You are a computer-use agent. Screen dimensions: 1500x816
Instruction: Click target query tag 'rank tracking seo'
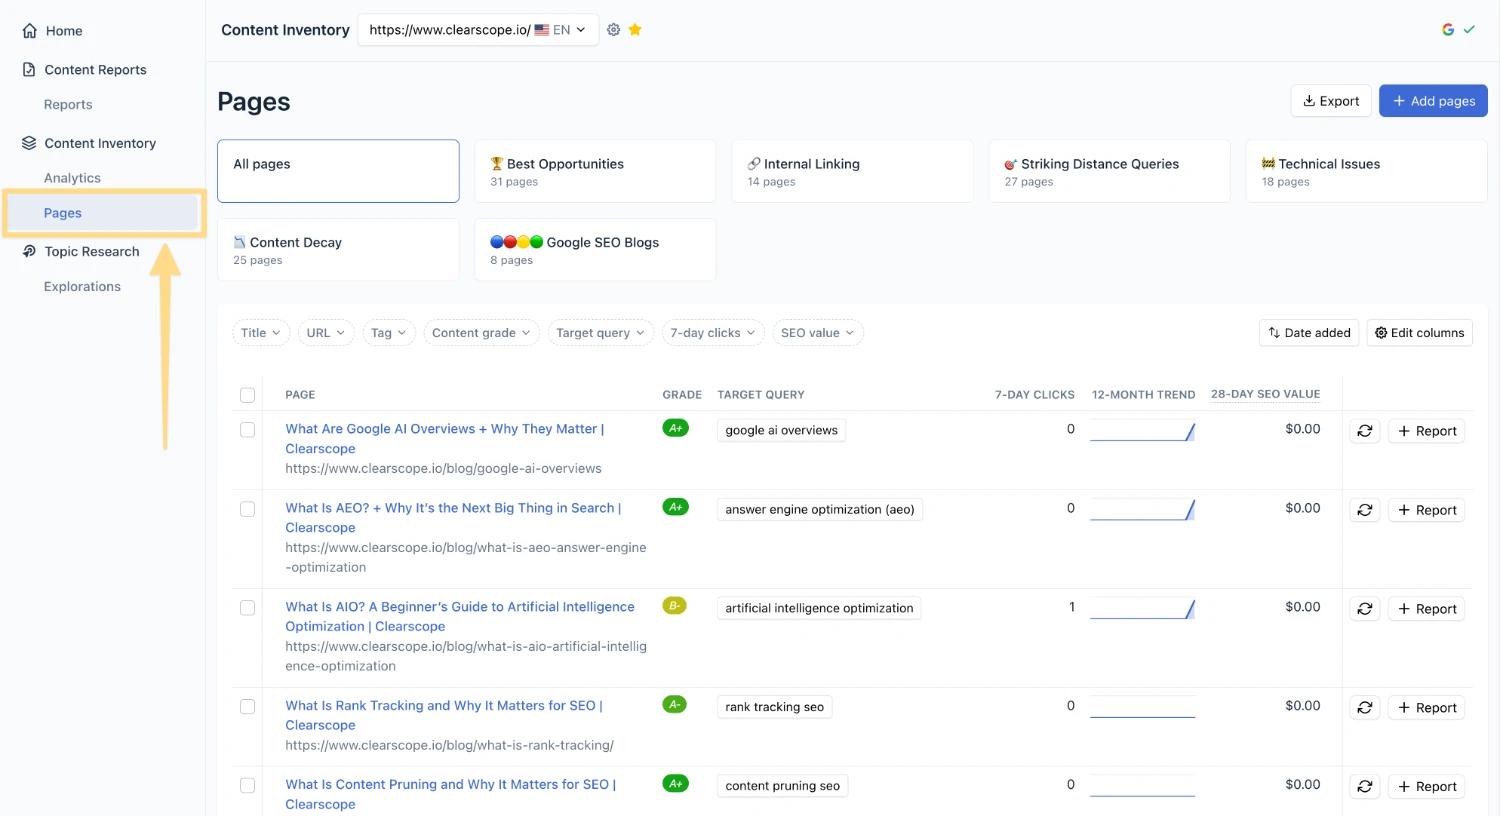click(x=774, y=707)
